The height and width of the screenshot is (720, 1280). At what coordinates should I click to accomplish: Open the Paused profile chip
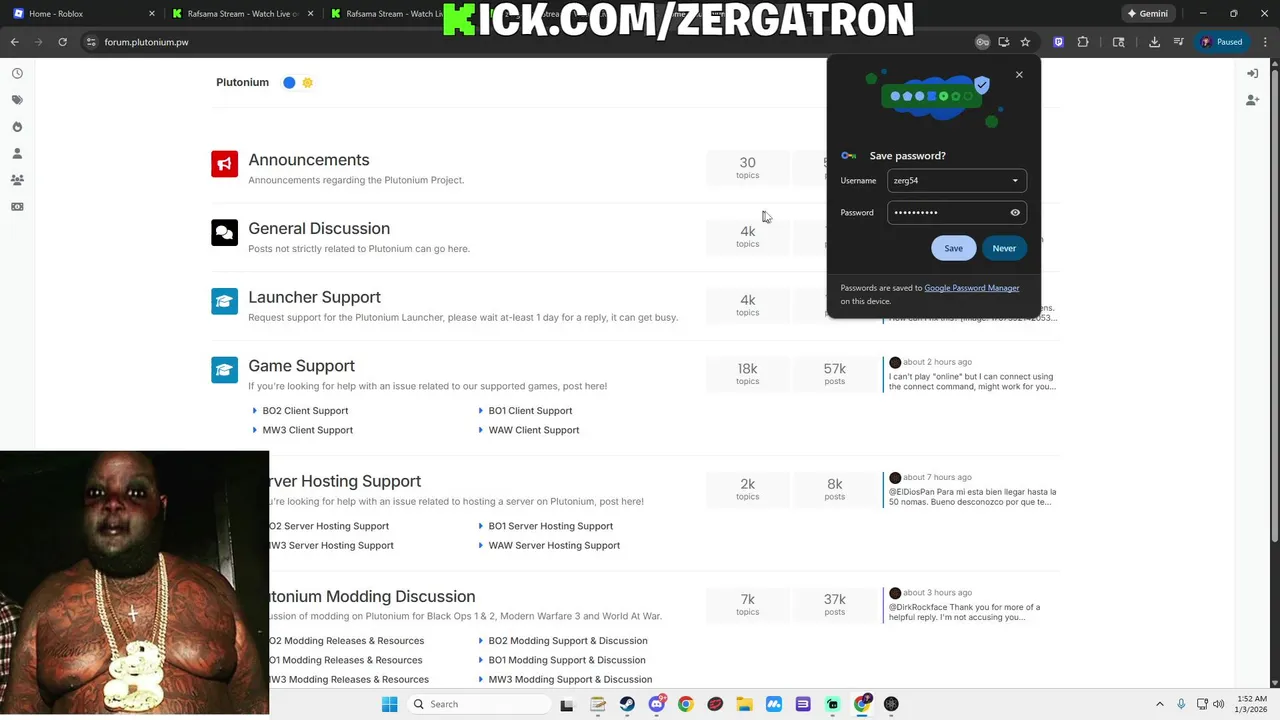[1222, 42]
